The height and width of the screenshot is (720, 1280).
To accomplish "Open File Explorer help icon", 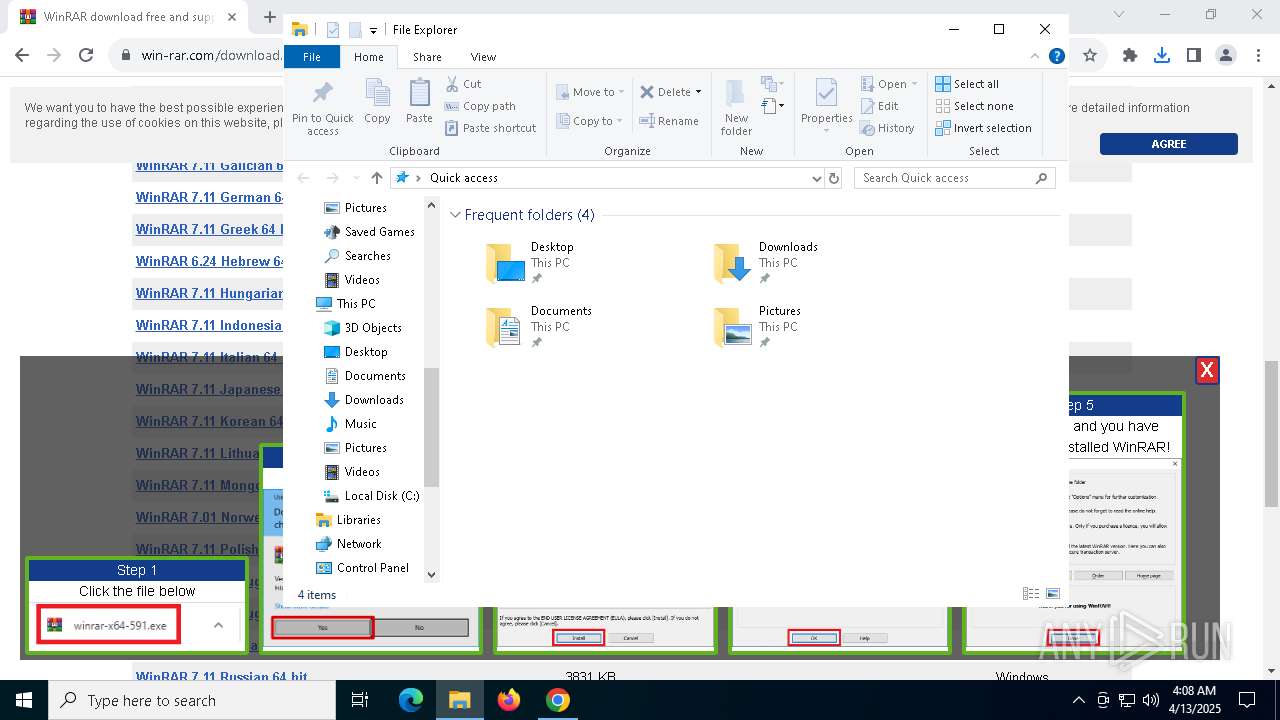I will pos(1056,57).
